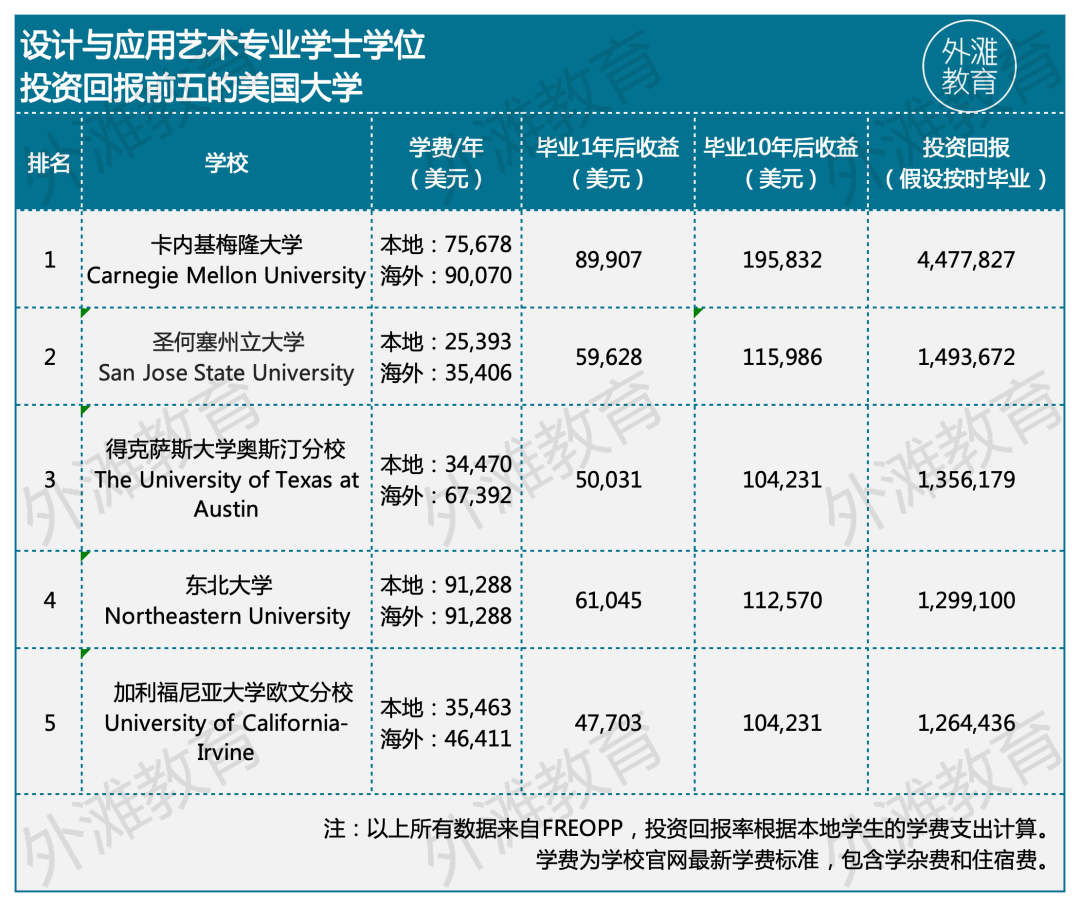Select 得克萨斯大学奥斯汀分校 text
Image resolution: width=1080 pixels, height=907 pixels.
point(226,449)
